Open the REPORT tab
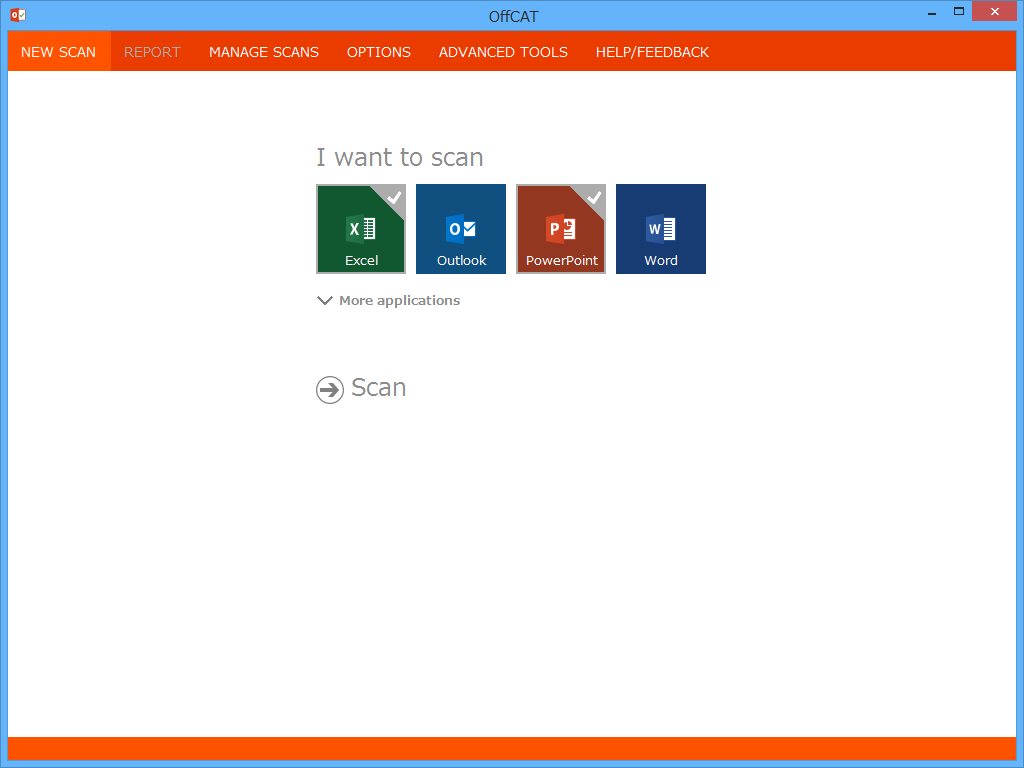Viewport: 1024px width, 768px height. pyautogui.click(x=152, y=52)
